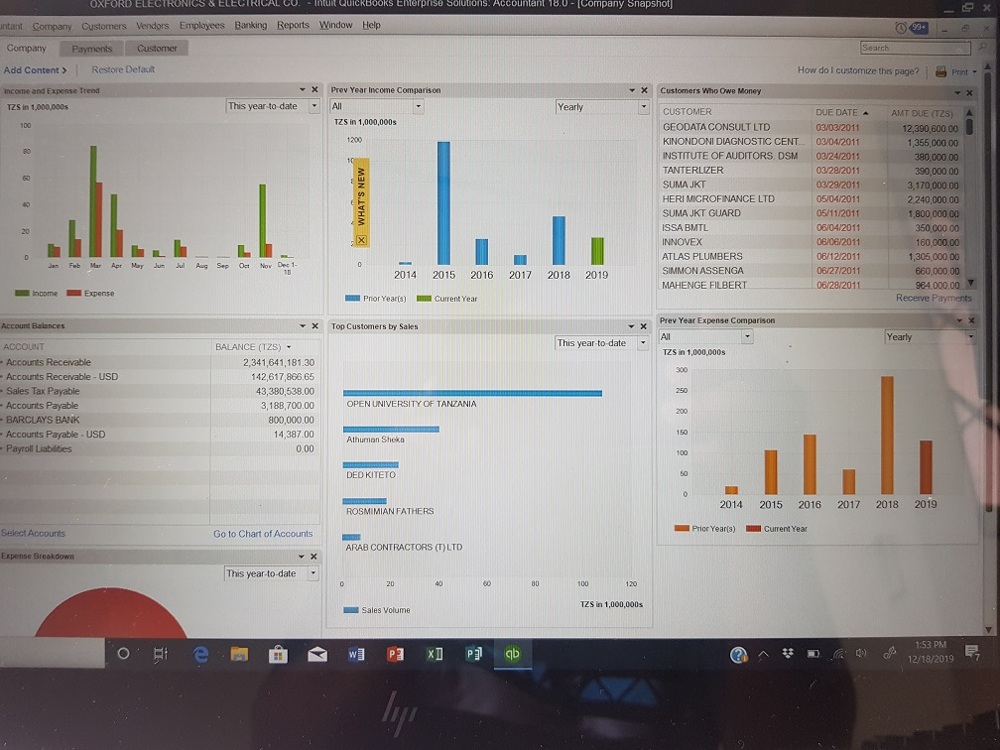1000x750 pixels.
Task: Click the Accounts Receivable - USD account row
Action: (158, 377)
